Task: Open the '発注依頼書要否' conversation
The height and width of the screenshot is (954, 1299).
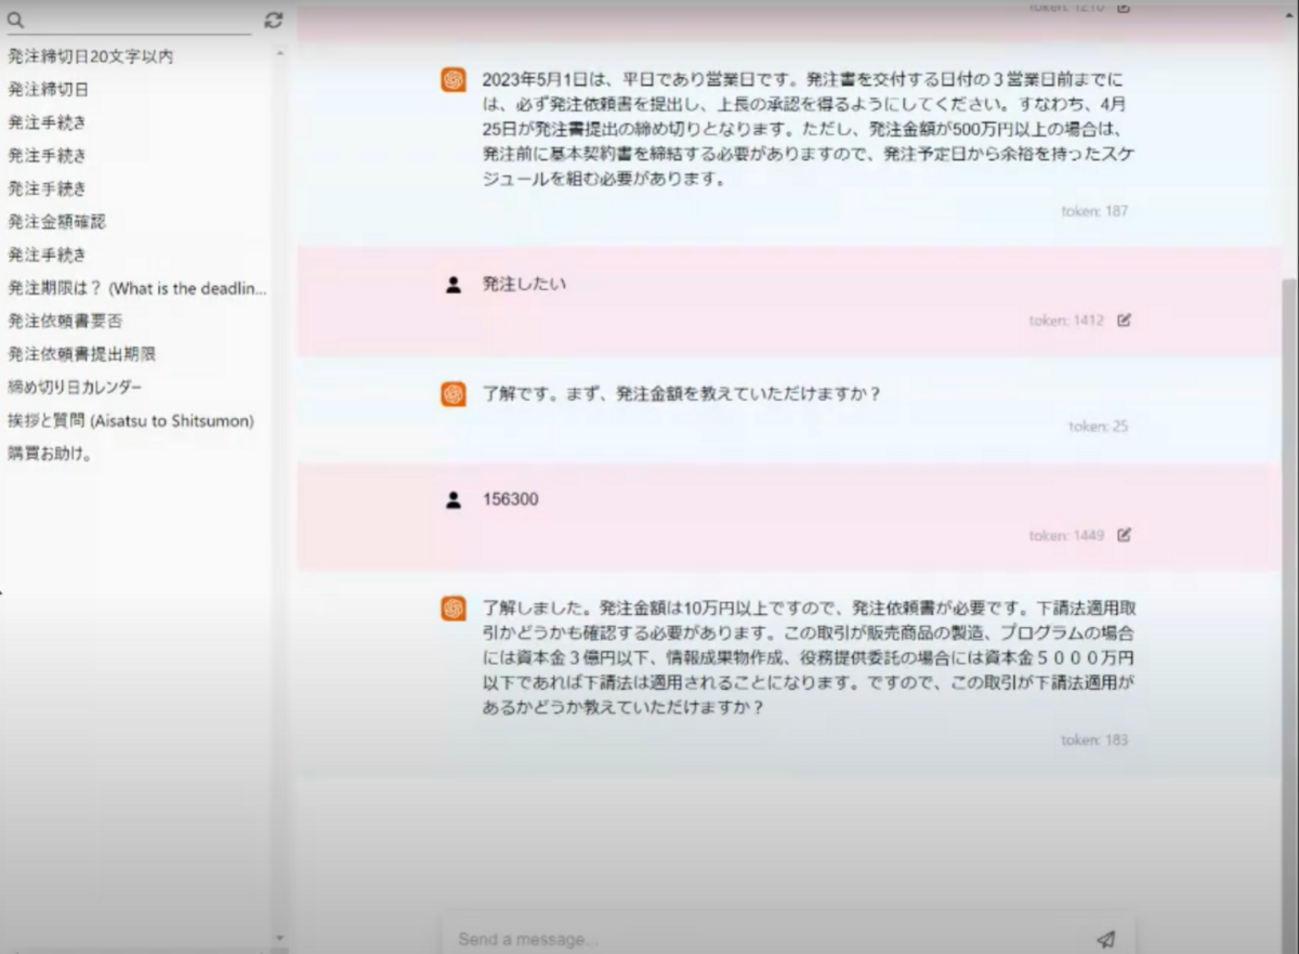Action: (x=65, y=321)
